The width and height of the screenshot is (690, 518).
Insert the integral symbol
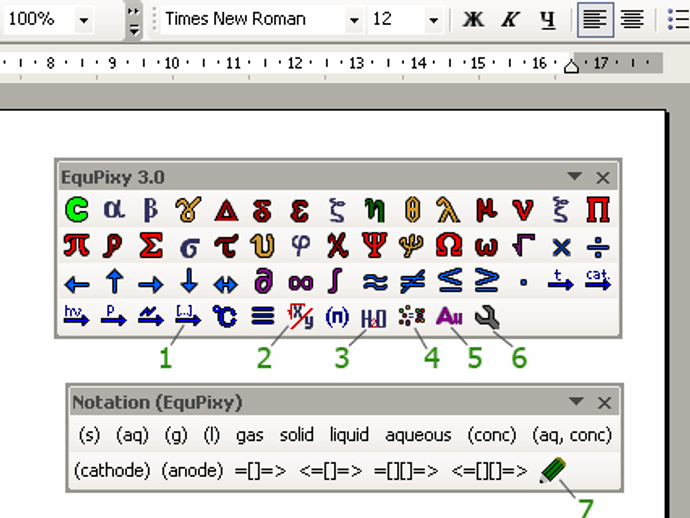coord(335,281)
